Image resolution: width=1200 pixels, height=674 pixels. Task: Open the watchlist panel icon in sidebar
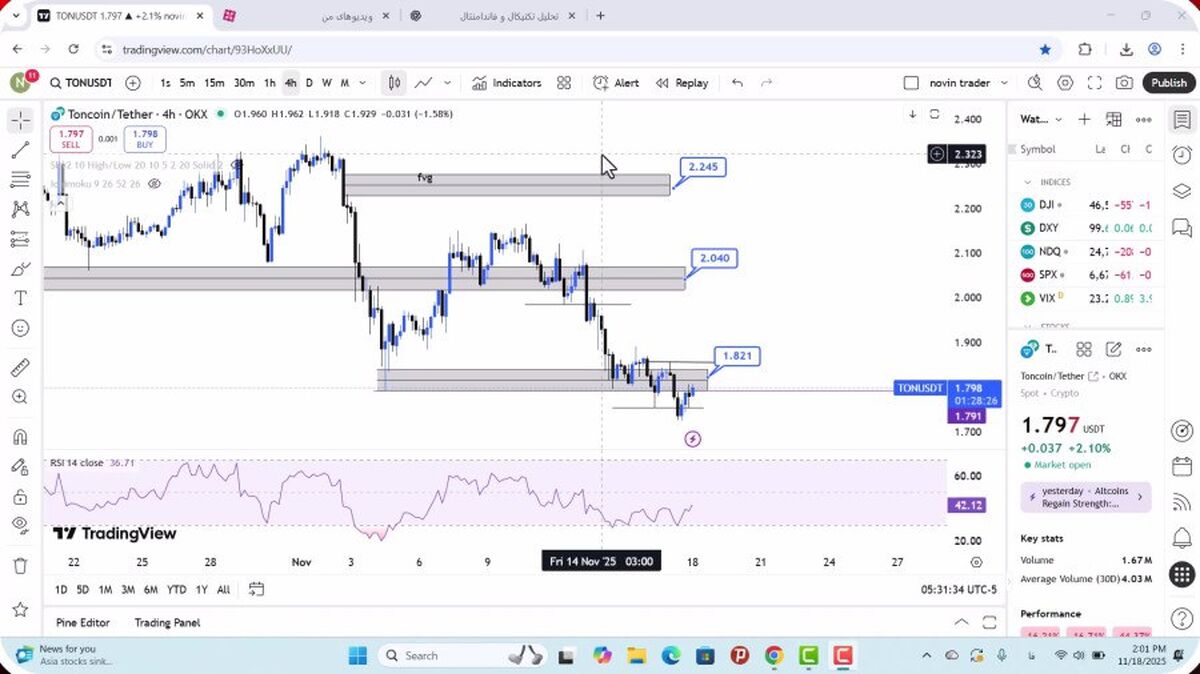[1181, 120]
